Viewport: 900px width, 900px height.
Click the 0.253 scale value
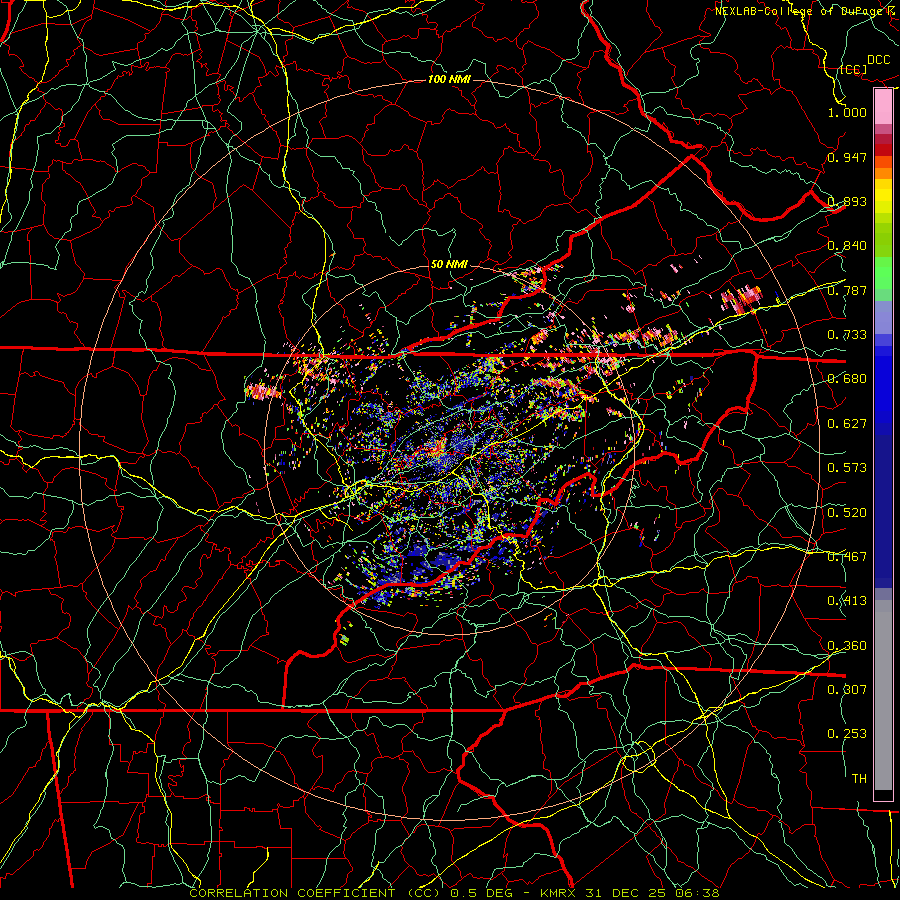(x=847, y=734)
